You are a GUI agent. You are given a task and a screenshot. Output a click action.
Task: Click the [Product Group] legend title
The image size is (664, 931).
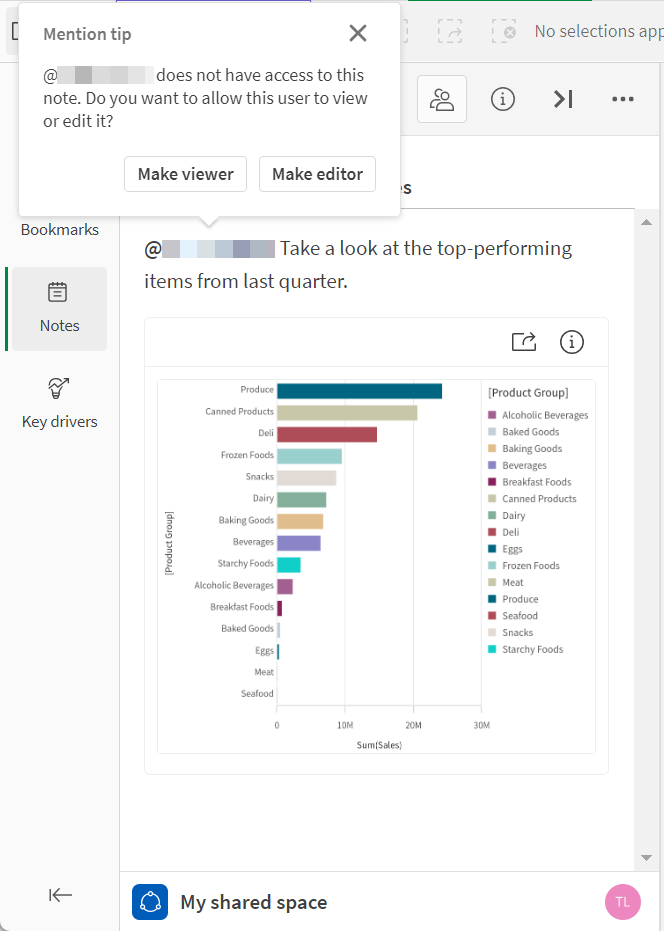point(528,392)
